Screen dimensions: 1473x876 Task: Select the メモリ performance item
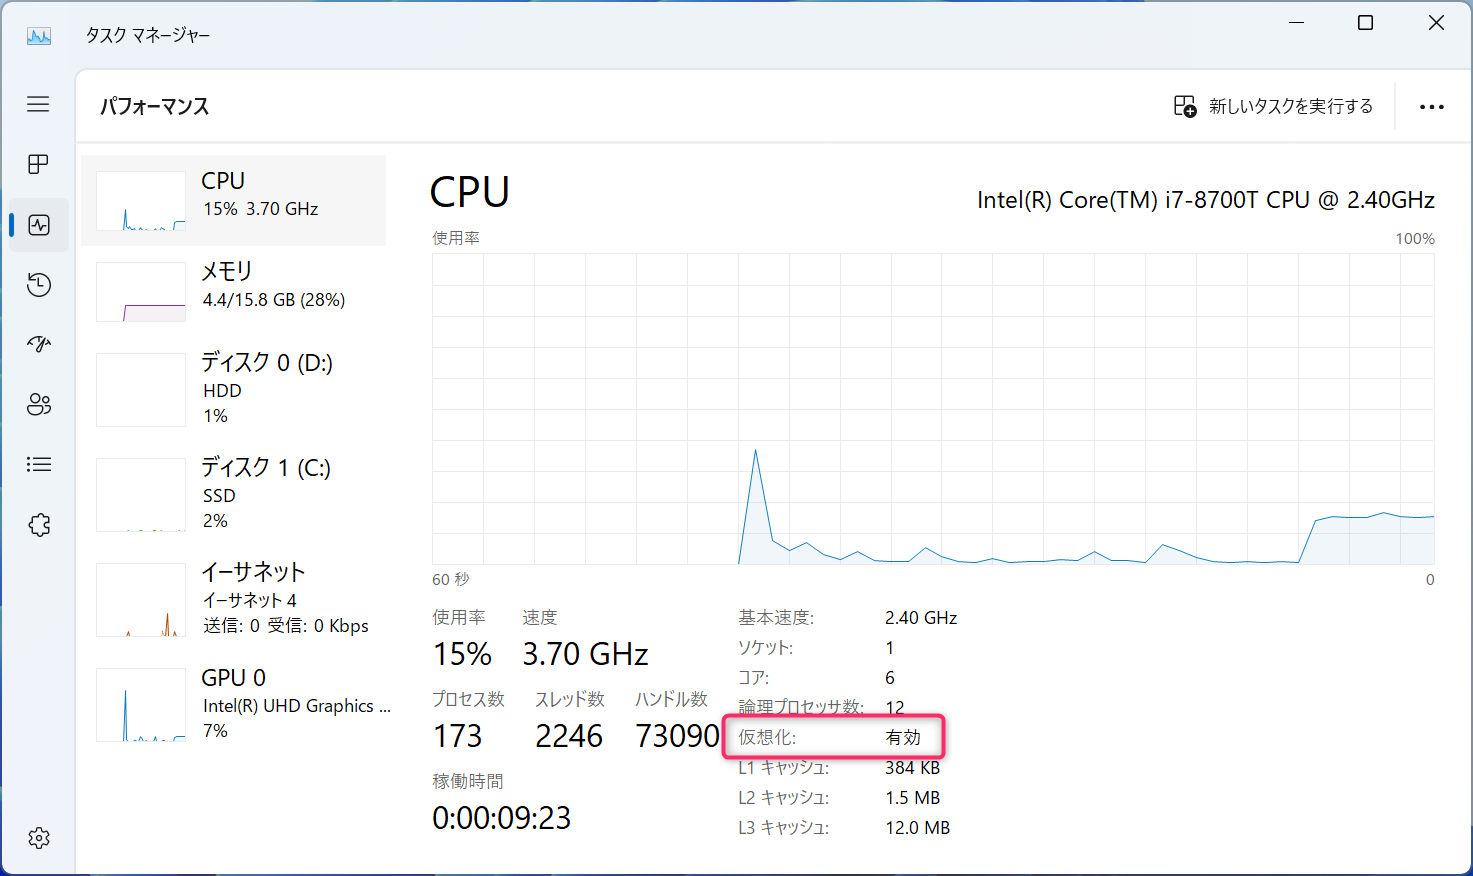tap(233, 290)
